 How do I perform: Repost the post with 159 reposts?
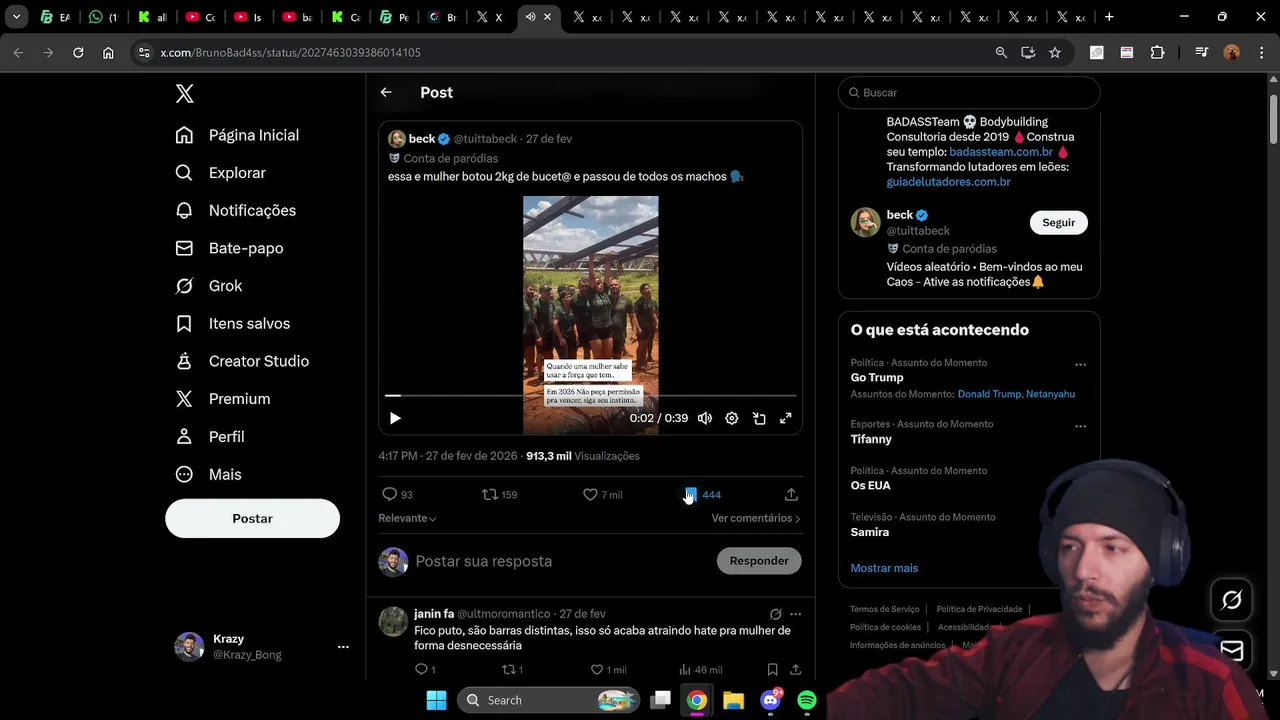pos(490,494)
